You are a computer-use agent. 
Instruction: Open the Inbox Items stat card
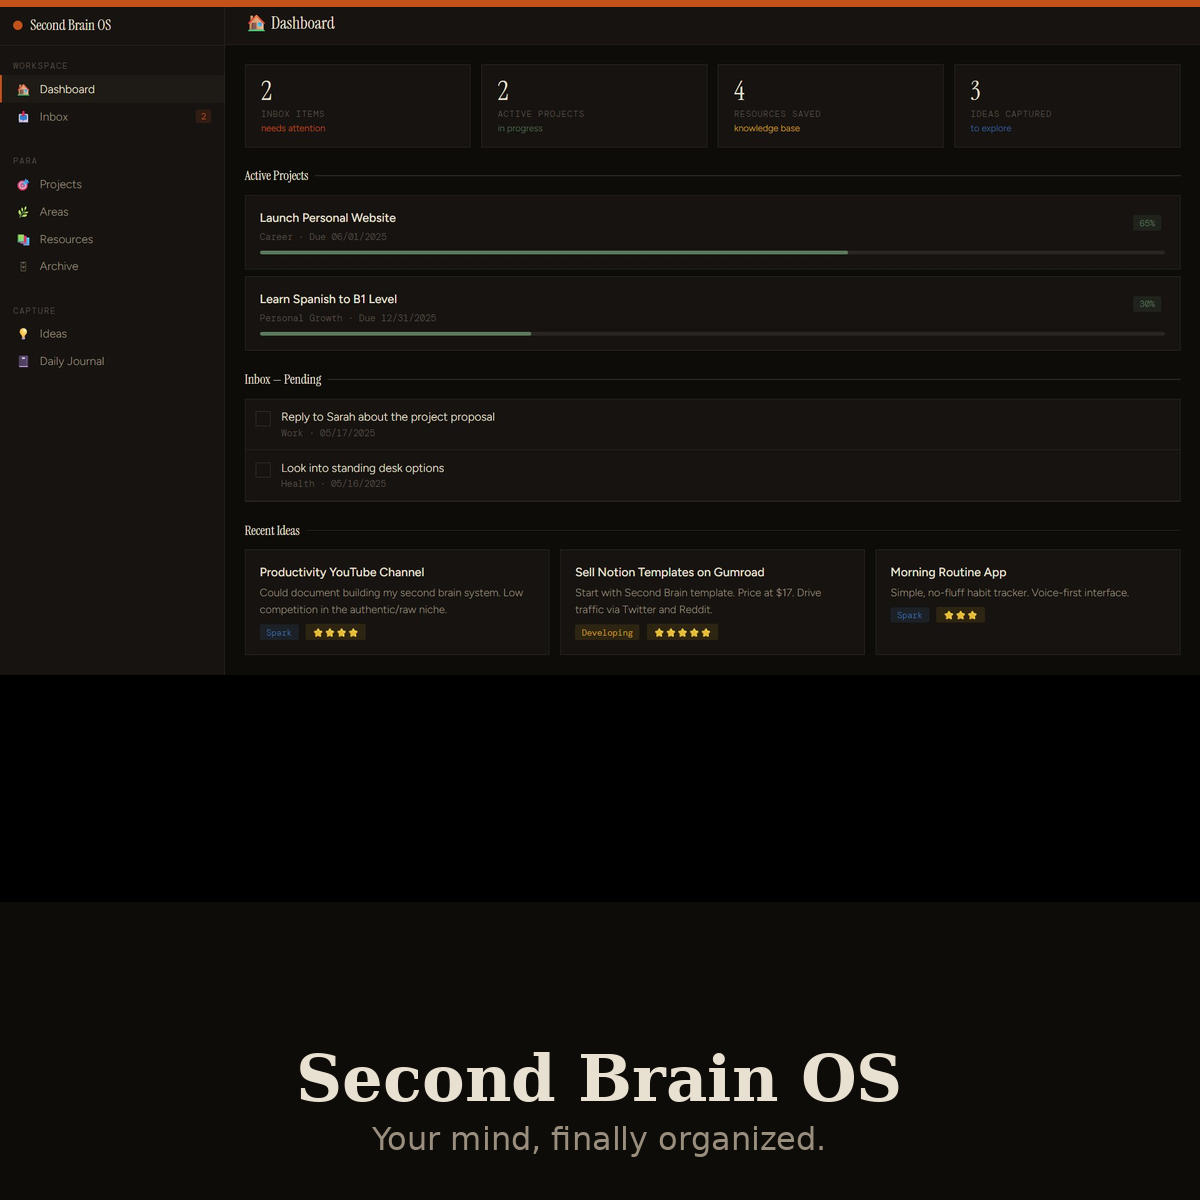point(358,106)
